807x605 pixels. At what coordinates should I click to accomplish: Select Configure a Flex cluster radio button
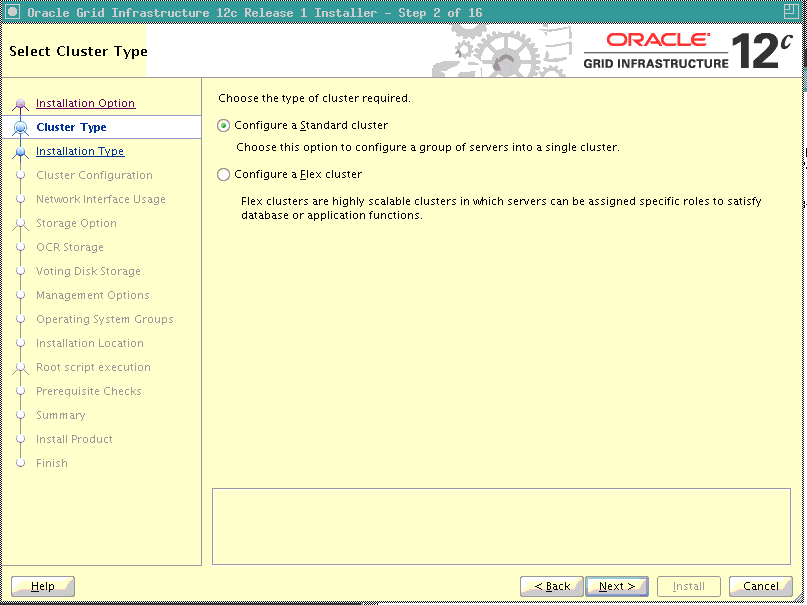coord(223,174)
